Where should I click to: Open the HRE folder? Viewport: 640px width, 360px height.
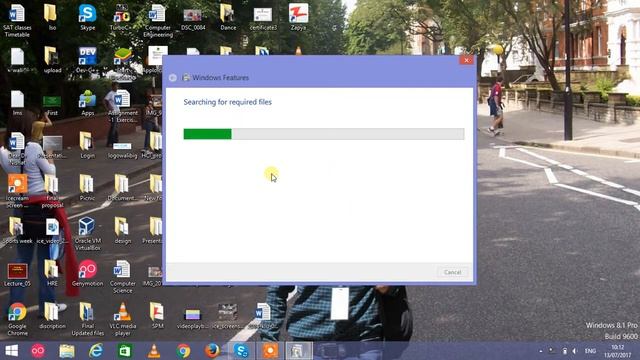52,273
